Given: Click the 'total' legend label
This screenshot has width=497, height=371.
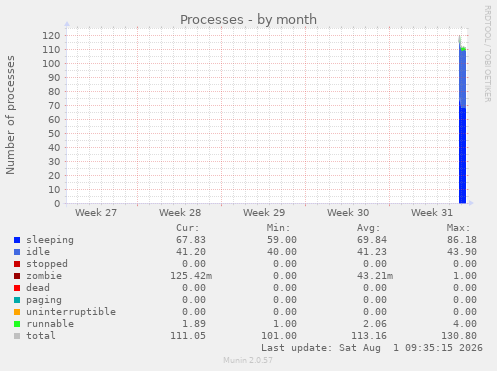Looking at the screenshot, I should pos(41,336).
